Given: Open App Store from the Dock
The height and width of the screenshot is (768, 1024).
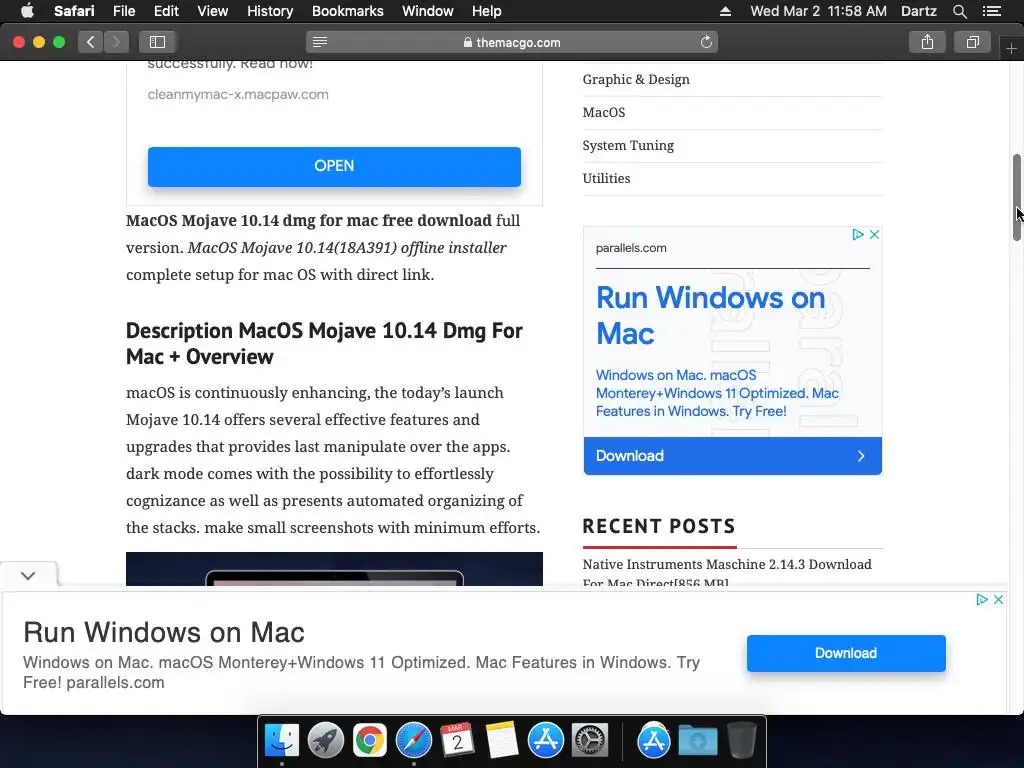Looking at the screenshot, I should [x=545, y=741].
